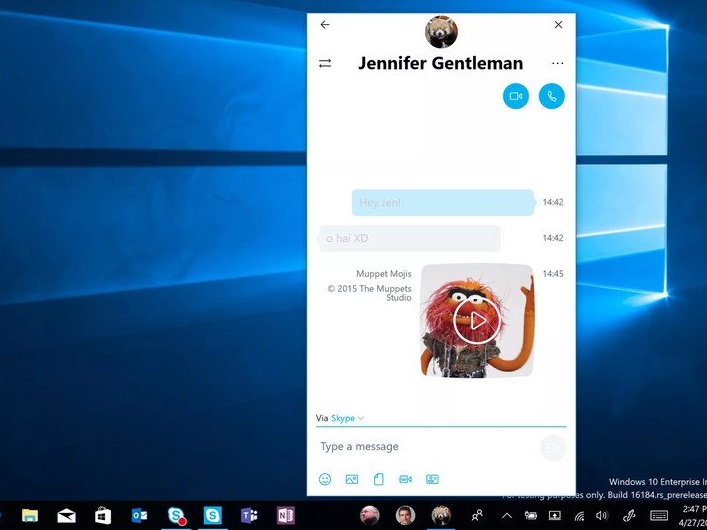The height and width of the screenshot is (530, 707).
Task: Open Microsoft Store from the taskbar
Action: click(x=103, y=516)
